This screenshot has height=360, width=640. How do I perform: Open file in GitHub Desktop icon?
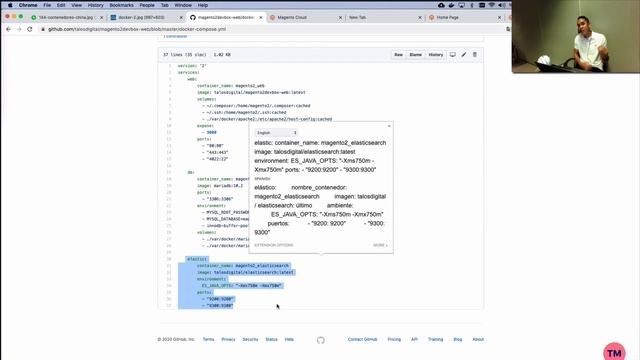(453, 55)
